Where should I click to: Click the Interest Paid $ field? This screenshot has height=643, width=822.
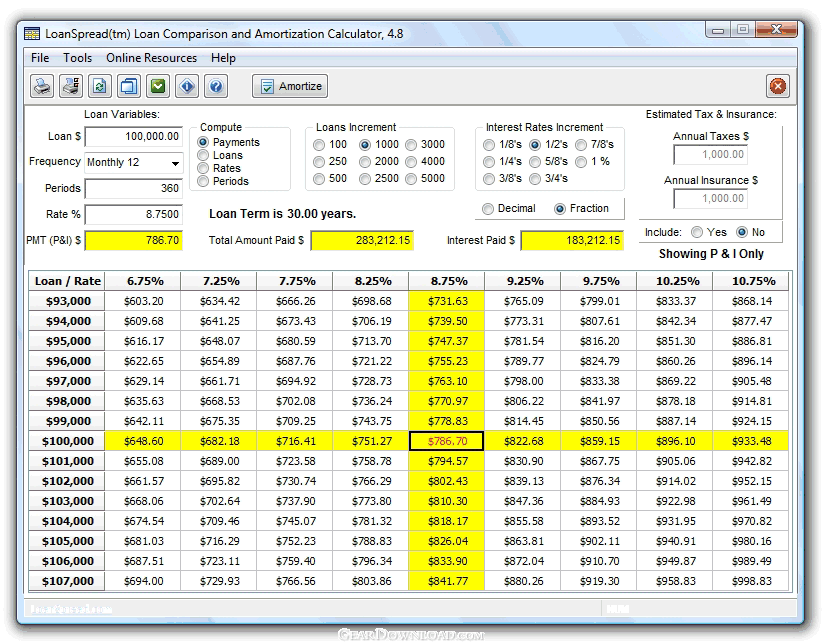[572, 241]
